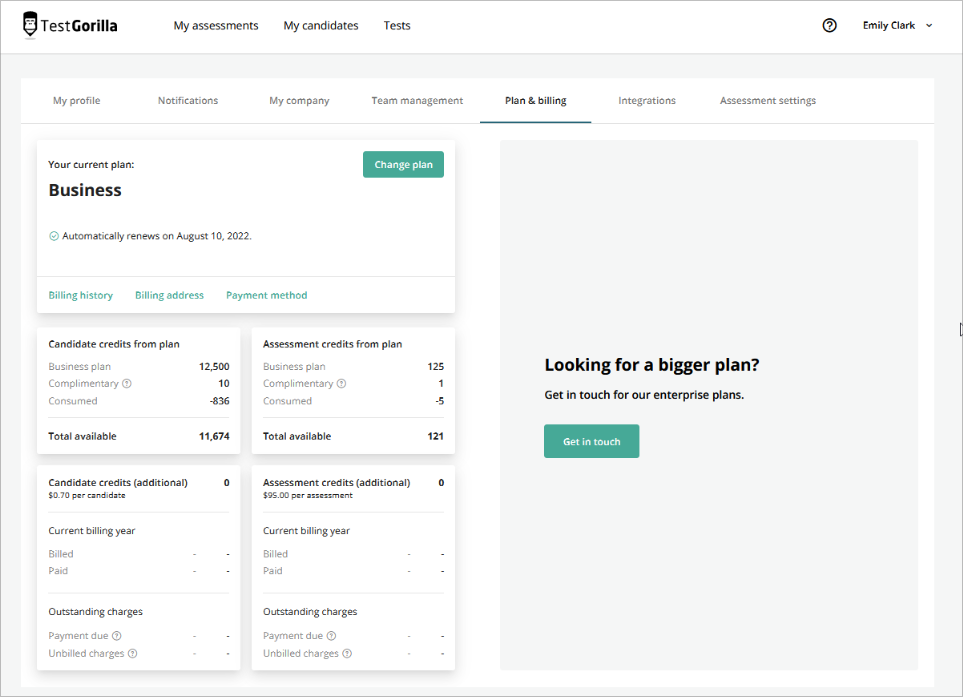963x697 pixels.
Task: Click the Change plan button
Action: tap(404, 165)
